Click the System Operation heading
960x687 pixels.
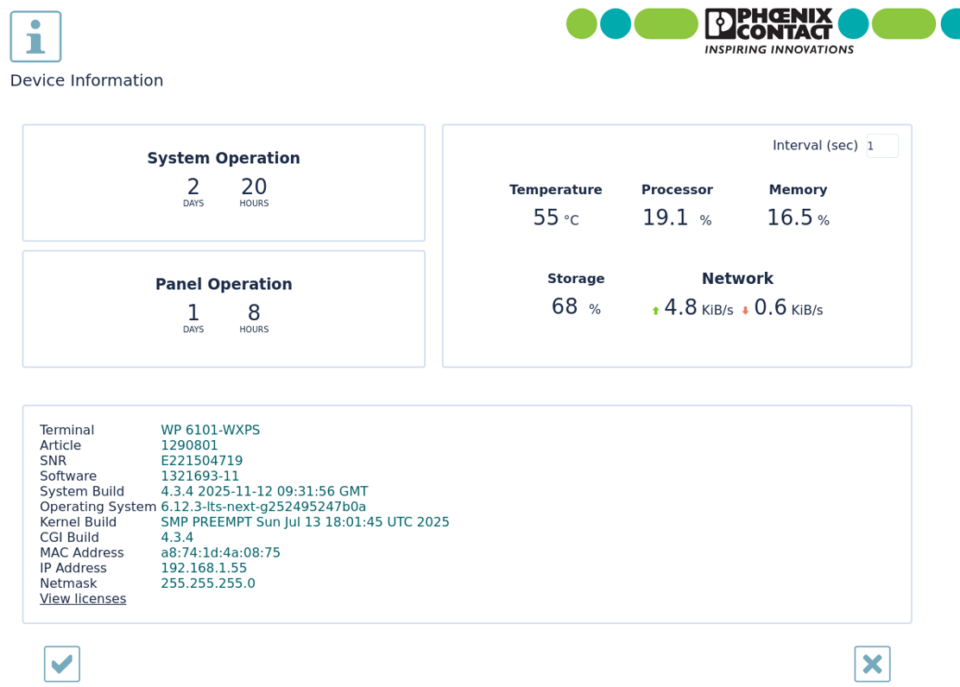223,158
